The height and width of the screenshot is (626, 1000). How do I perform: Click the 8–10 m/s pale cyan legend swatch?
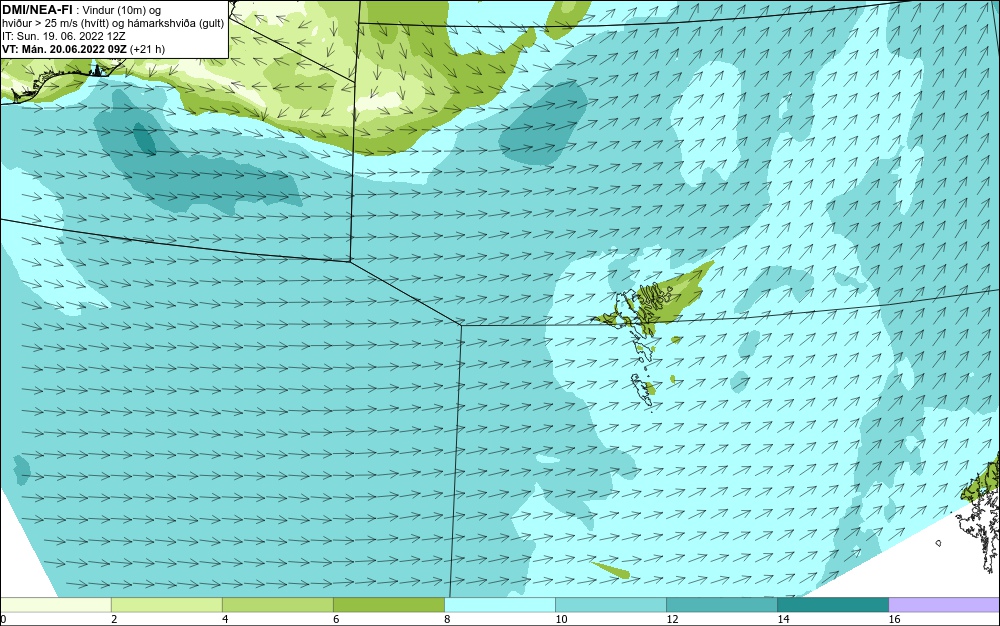click(x=500, y=604)
